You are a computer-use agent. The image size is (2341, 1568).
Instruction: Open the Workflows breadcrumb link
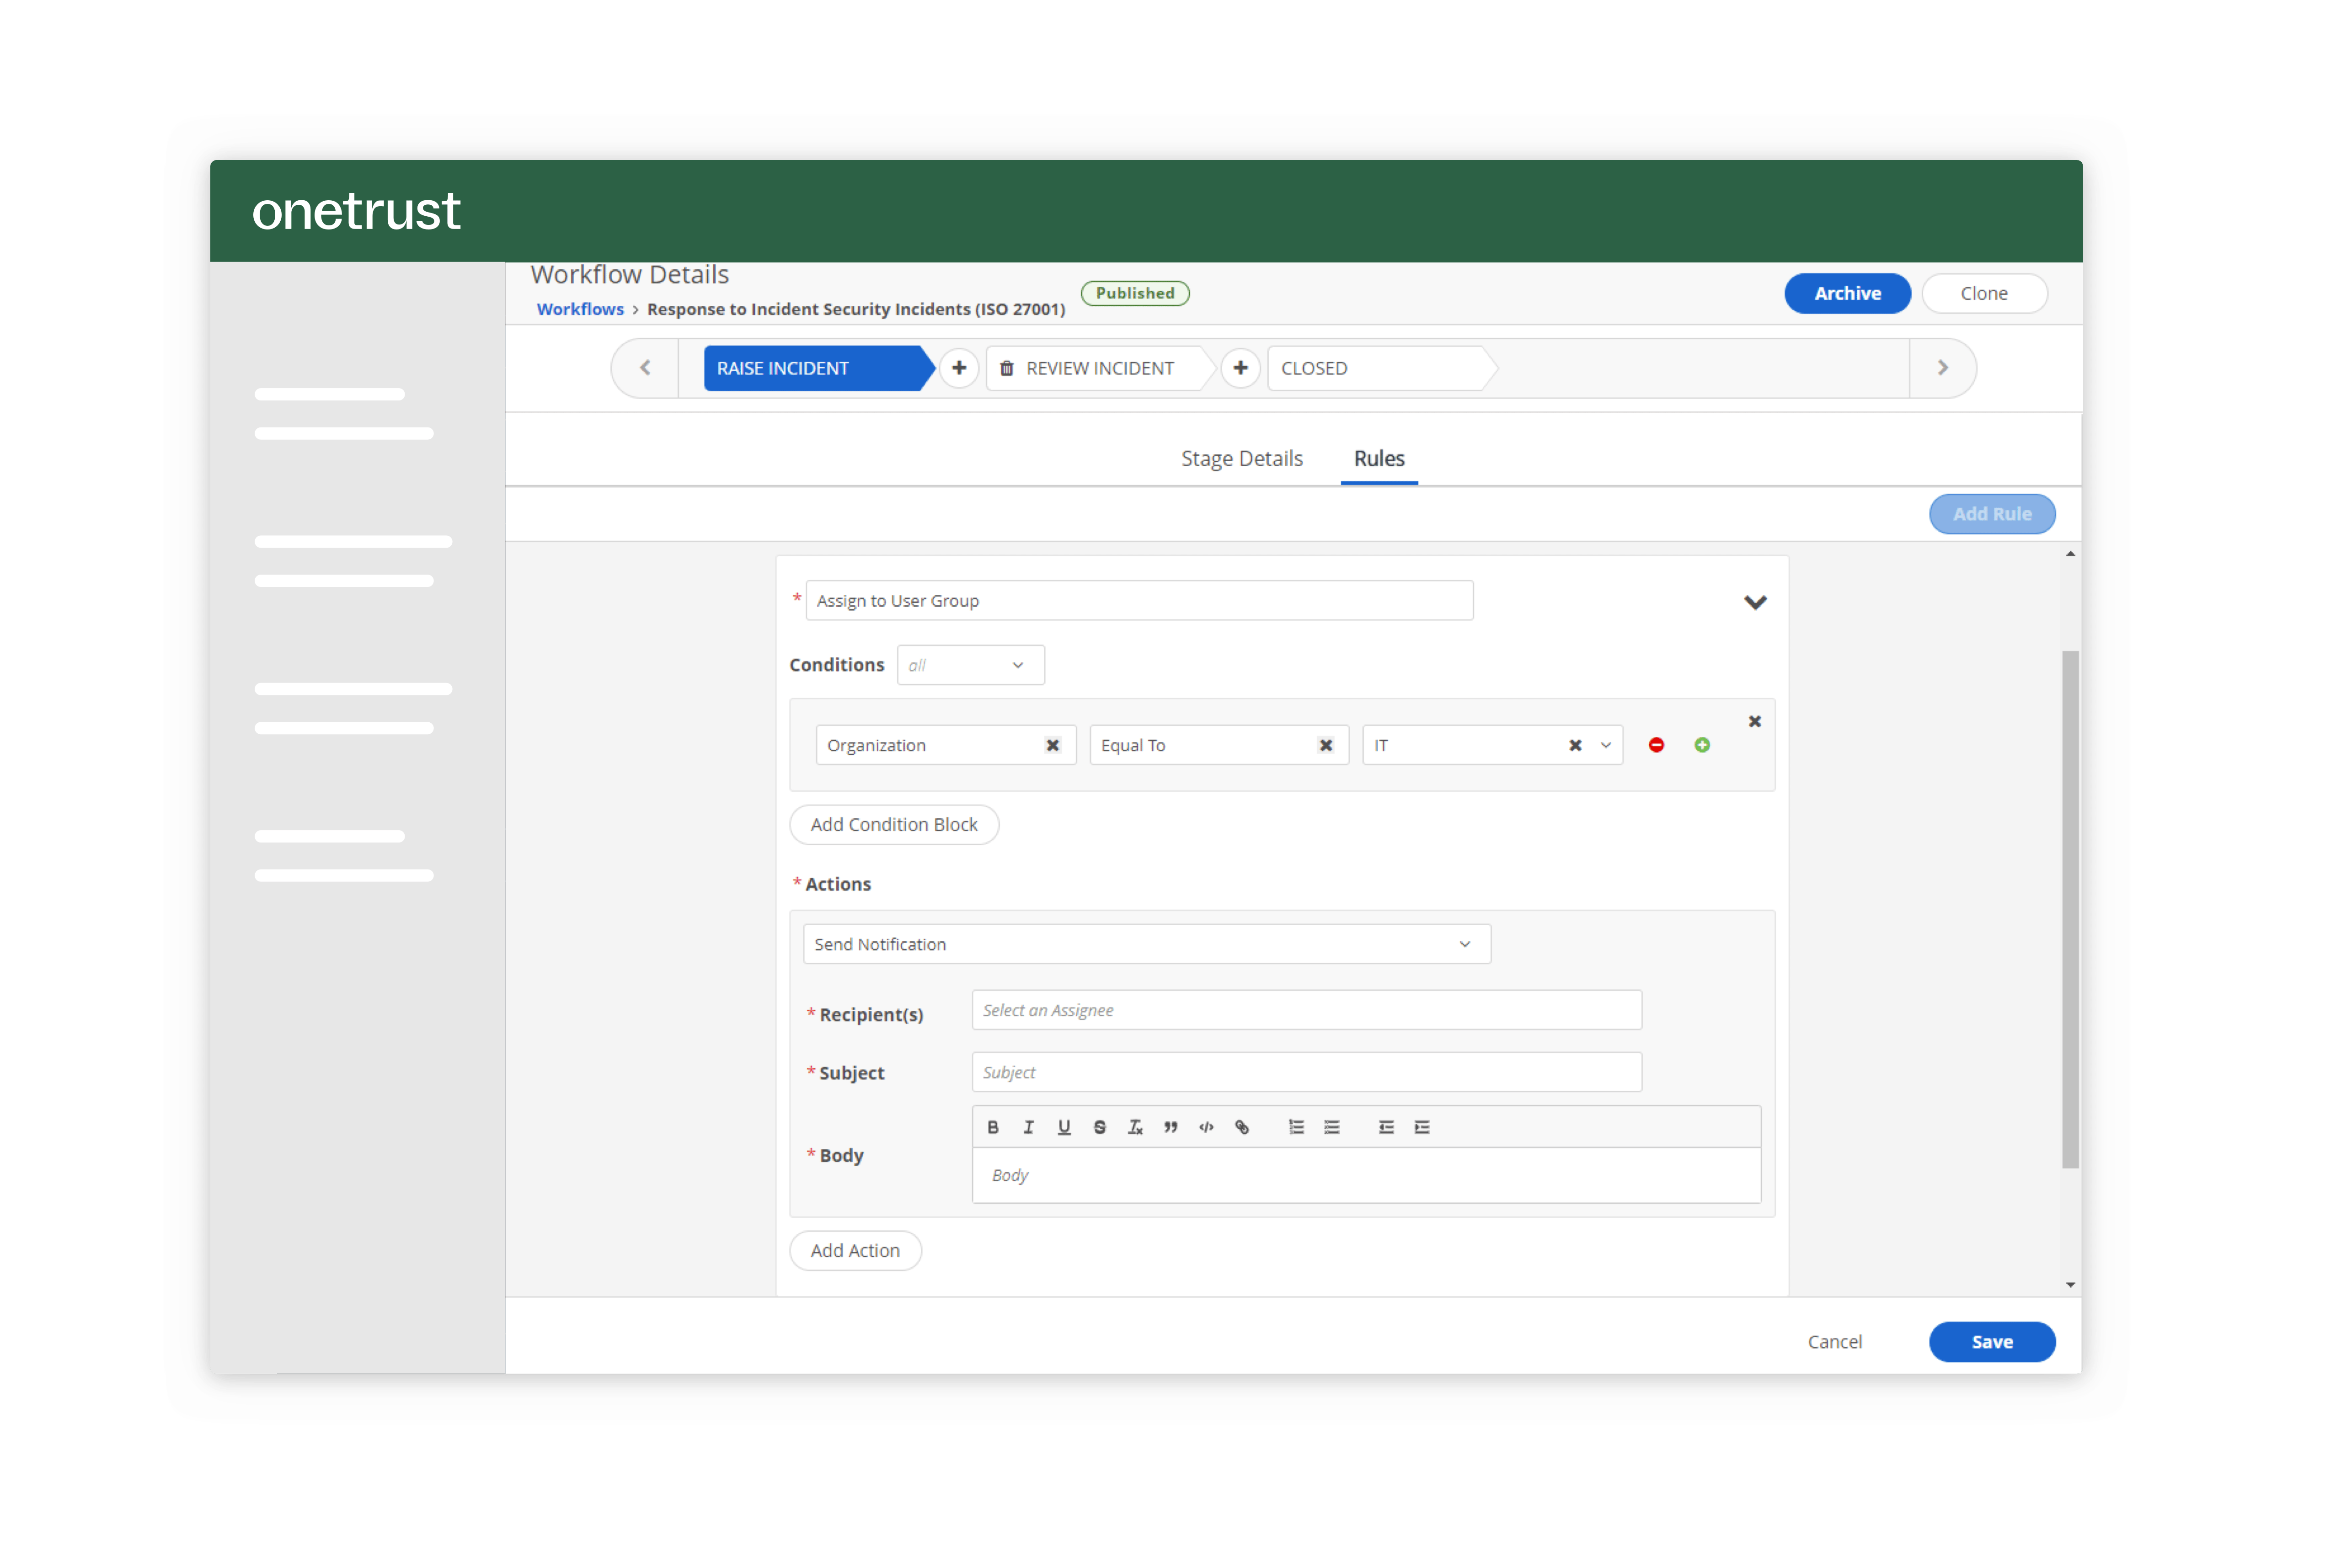(580, 309)
